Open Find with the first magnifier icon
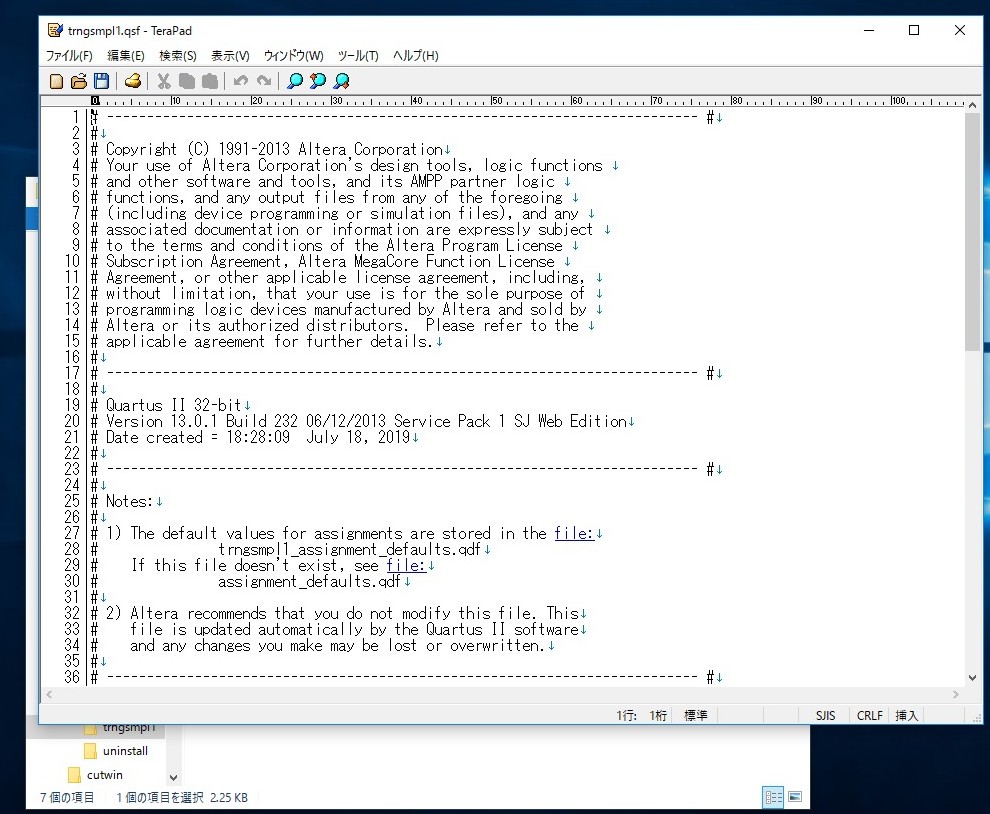 [x=295, y=81]
